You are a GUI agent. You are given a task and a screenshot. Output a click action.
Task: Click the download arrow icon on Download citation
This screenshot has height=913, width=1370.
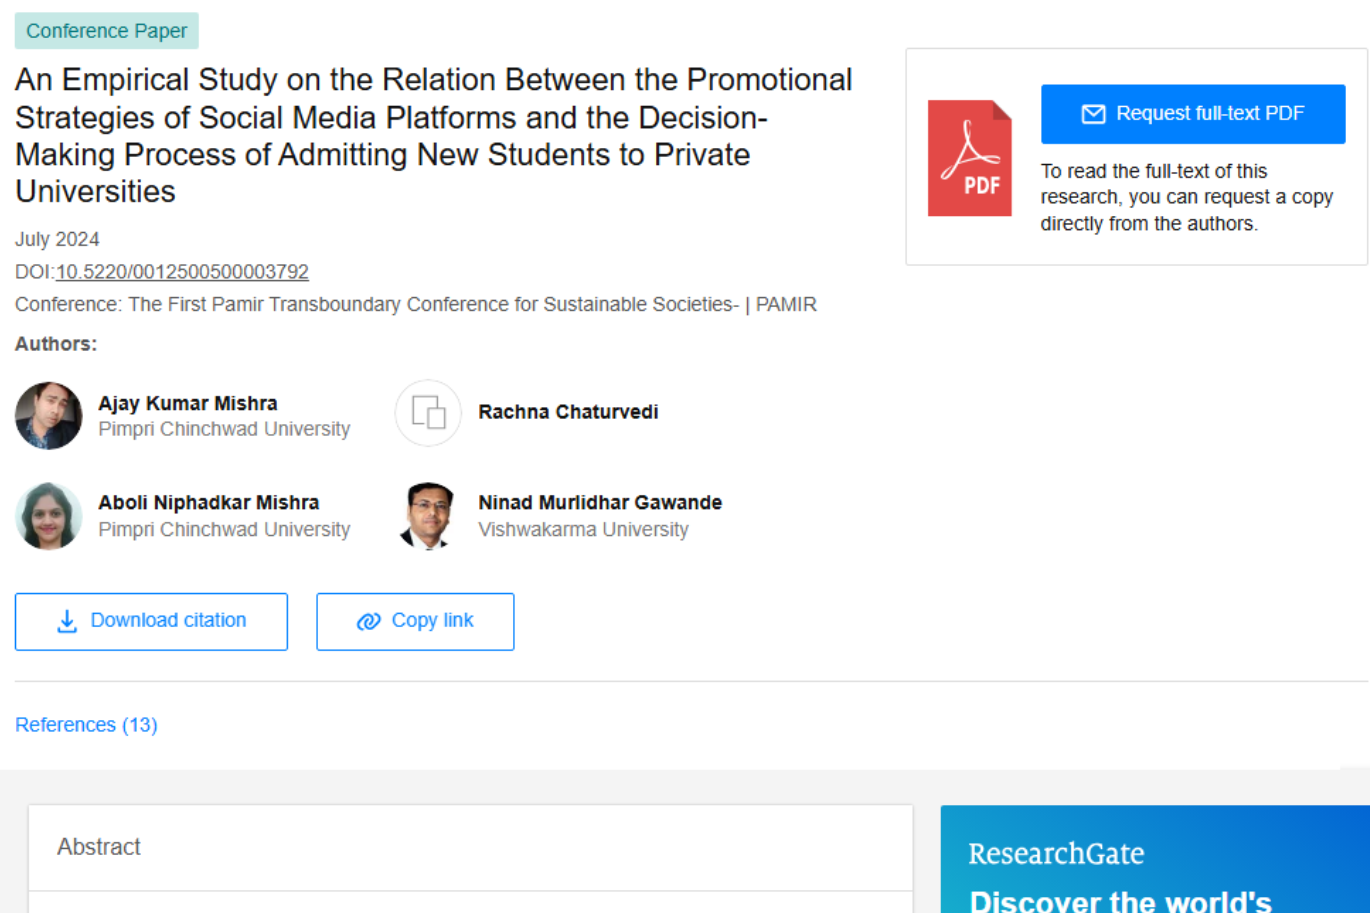(66, 621)
